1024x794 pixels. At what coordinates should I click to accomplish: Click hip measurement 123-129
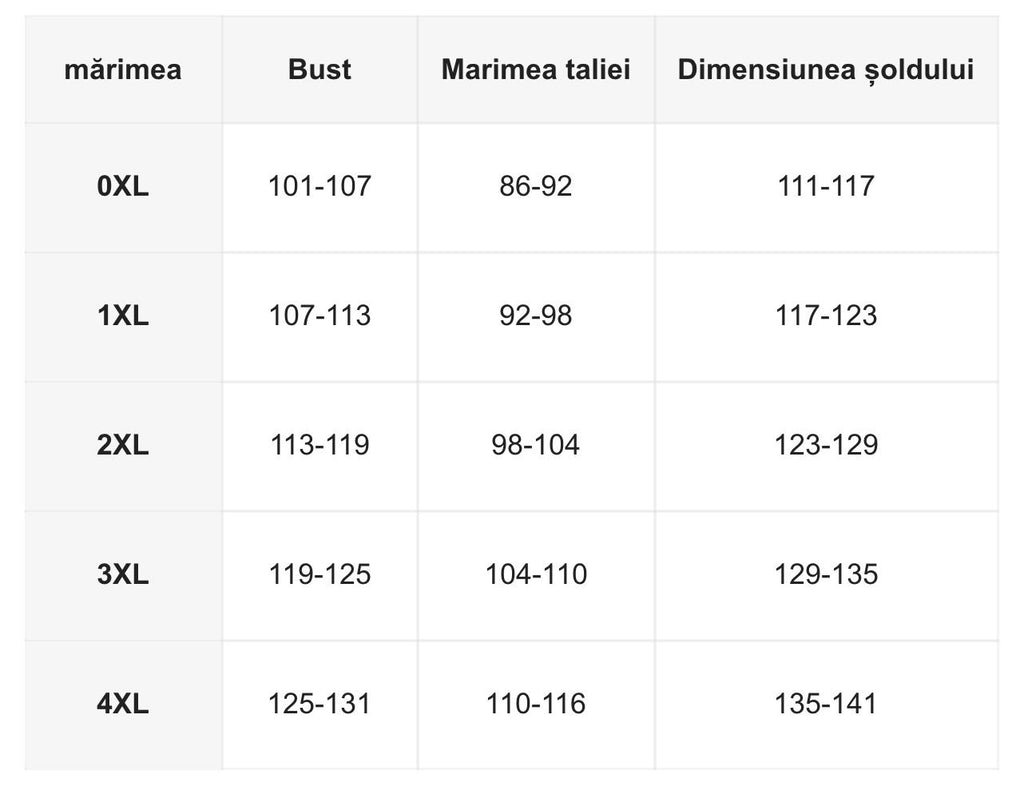tap(826, 445)
